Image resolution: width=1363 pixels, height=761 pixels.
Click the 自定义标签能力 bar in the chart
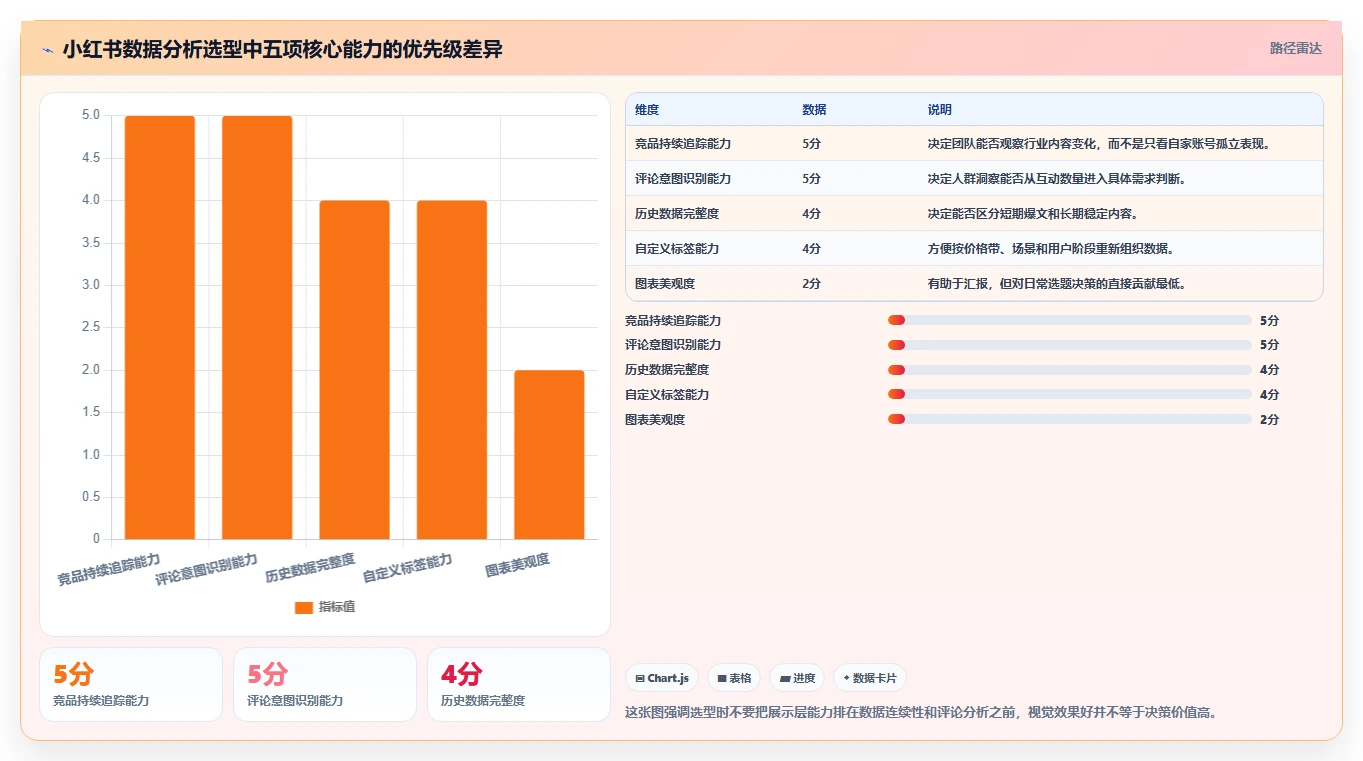(x=452, y=370)
